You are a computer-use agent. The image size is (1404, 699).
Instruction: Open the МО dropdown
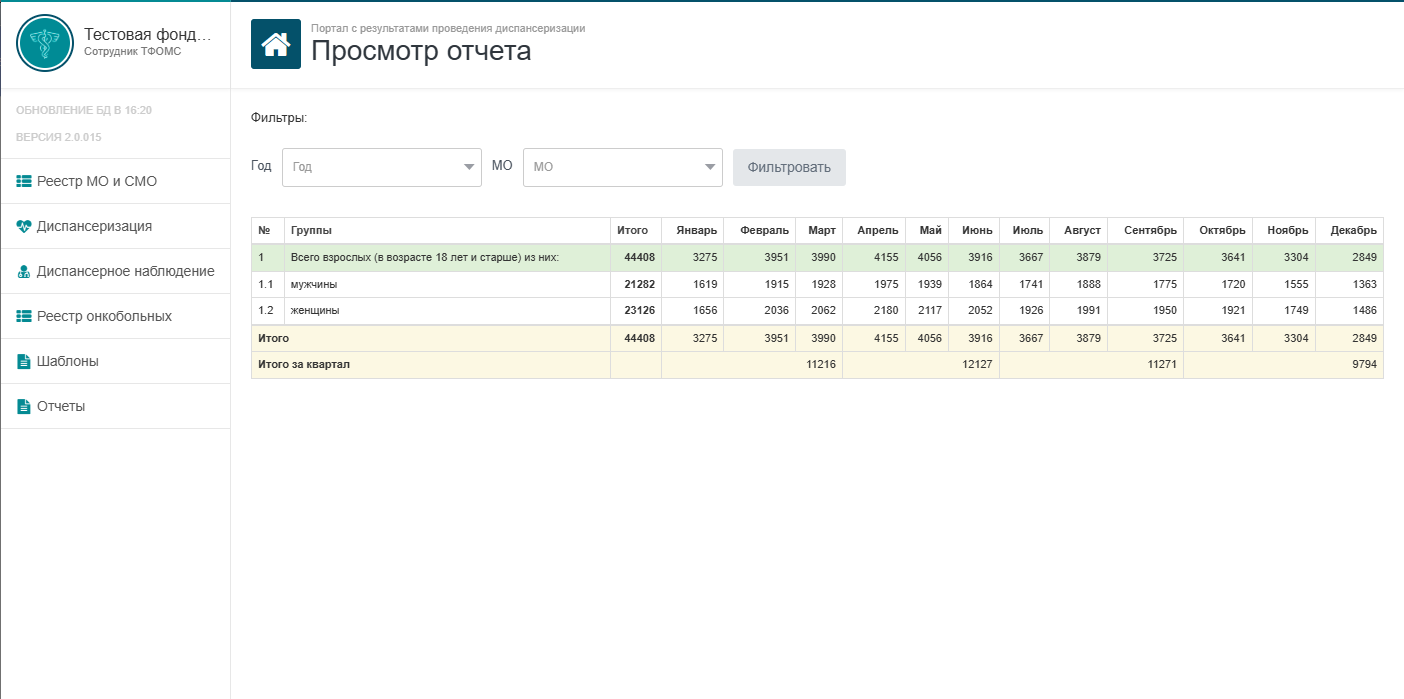point(623,167)
